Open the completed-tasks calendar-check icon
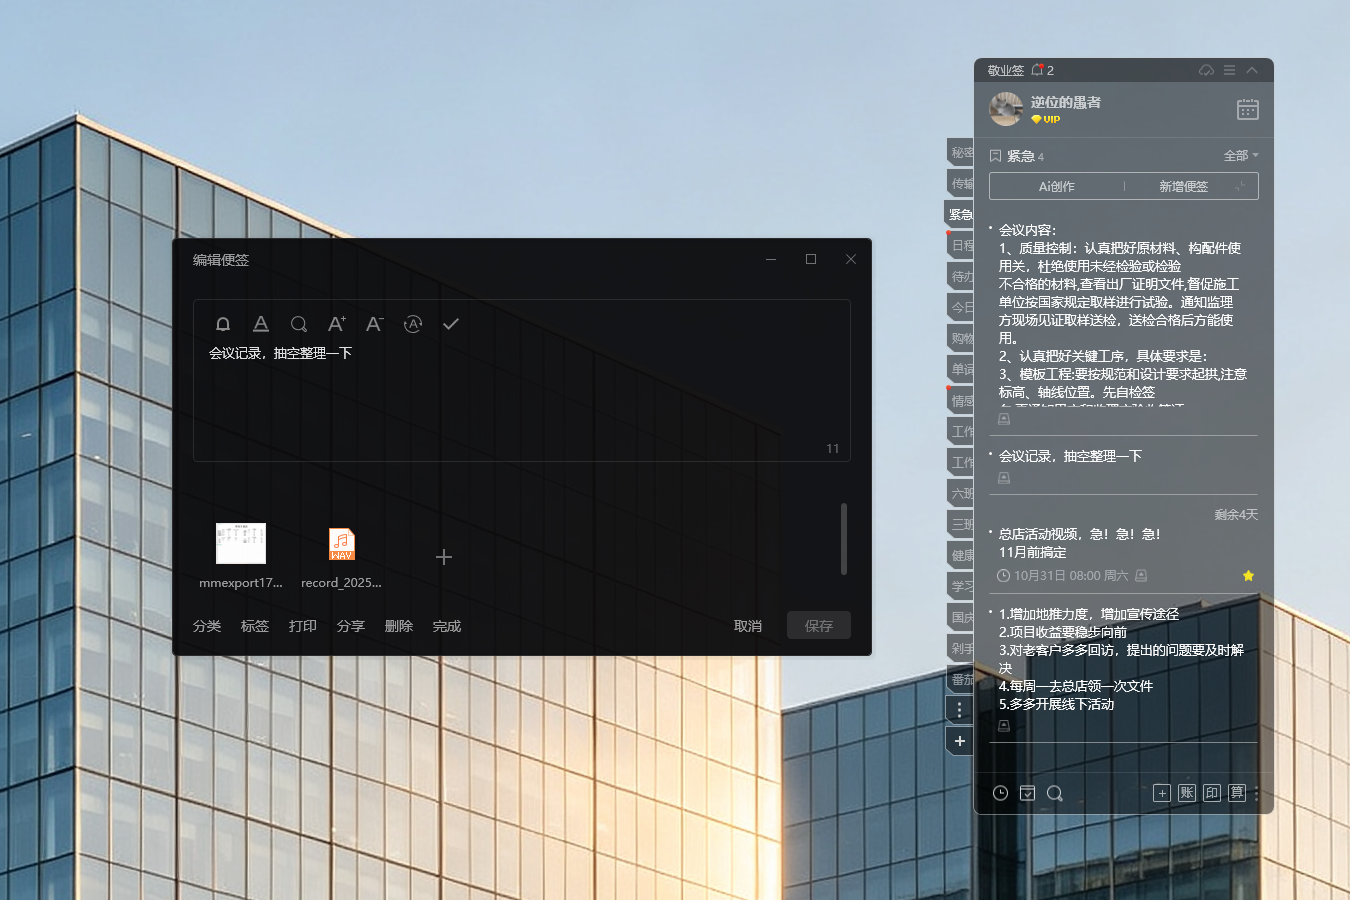 [1027, 793]
